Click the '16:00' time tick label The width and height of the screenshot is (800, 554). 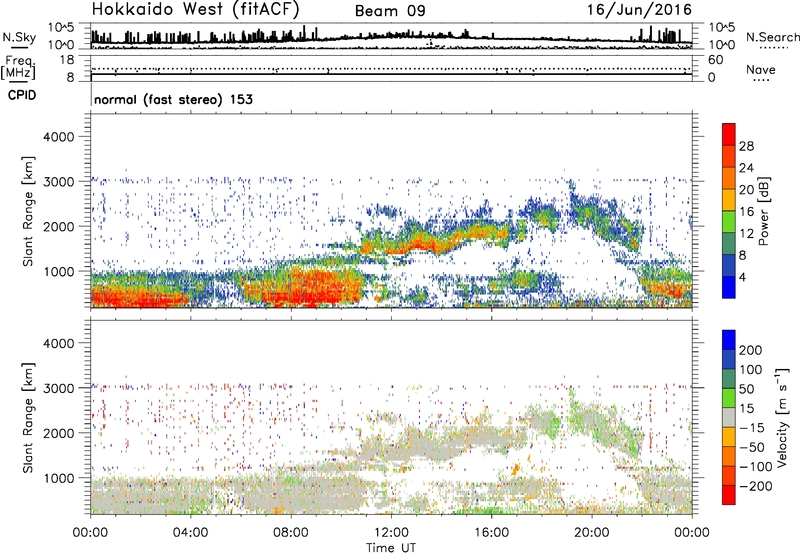point(491,533)
